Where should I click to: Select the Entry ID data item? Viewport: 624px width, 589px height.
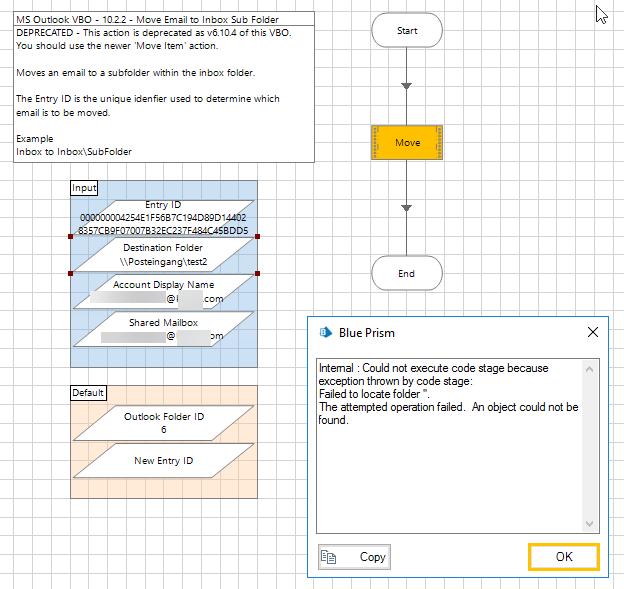coord(163,217)
